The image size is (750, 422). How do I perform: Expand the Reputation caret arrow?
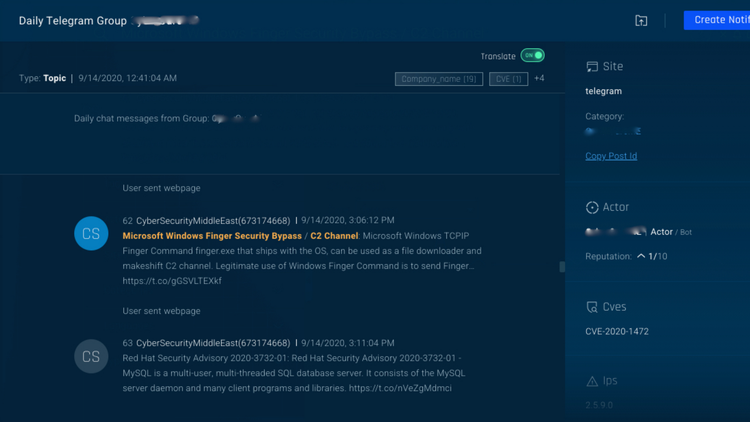[x=641, y=256]
